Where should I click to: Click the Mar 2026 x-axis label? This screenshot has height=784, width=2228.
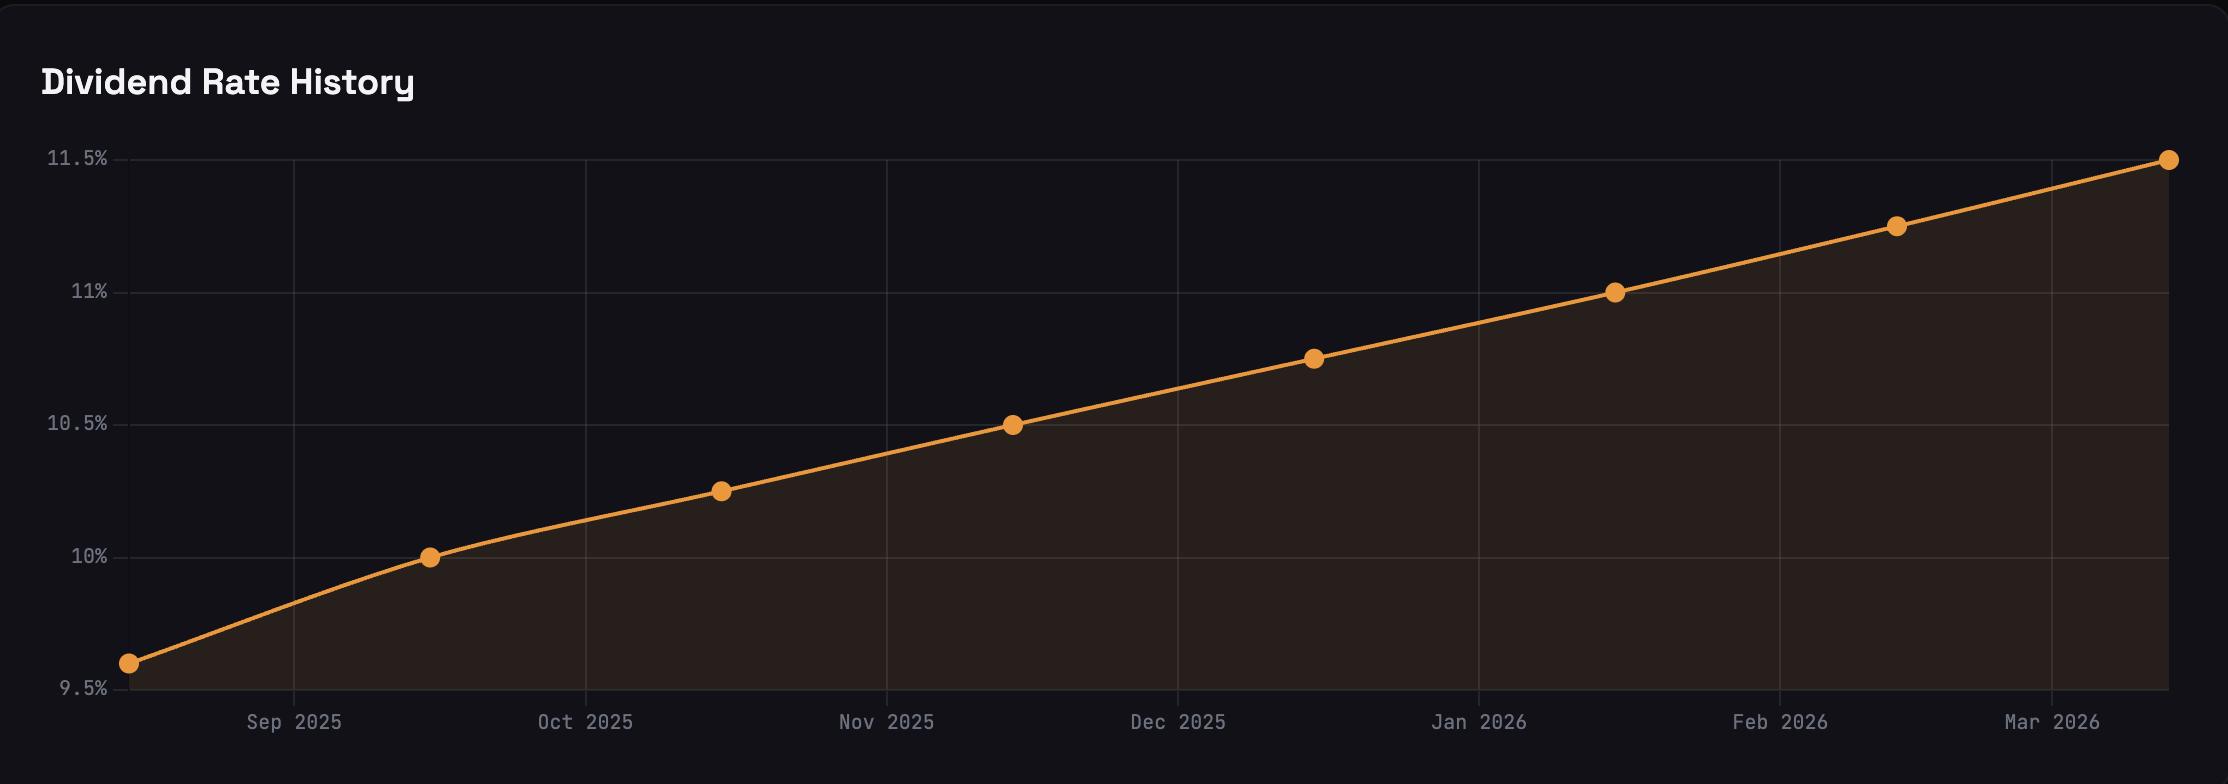(x=2052, y=722)
